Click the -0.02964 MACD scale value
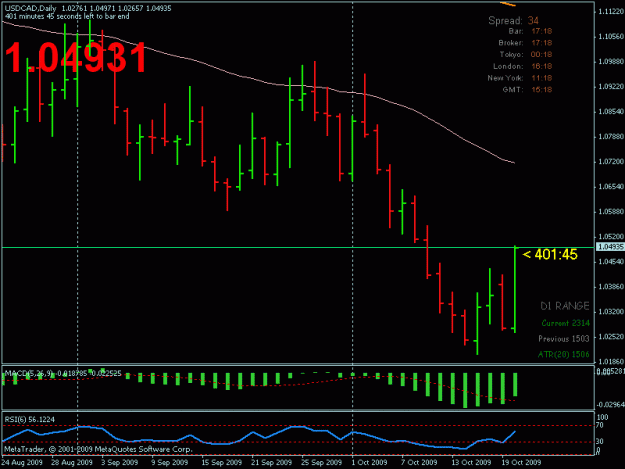The height and width of the screenshot is (469, 625). pos(611,405)
